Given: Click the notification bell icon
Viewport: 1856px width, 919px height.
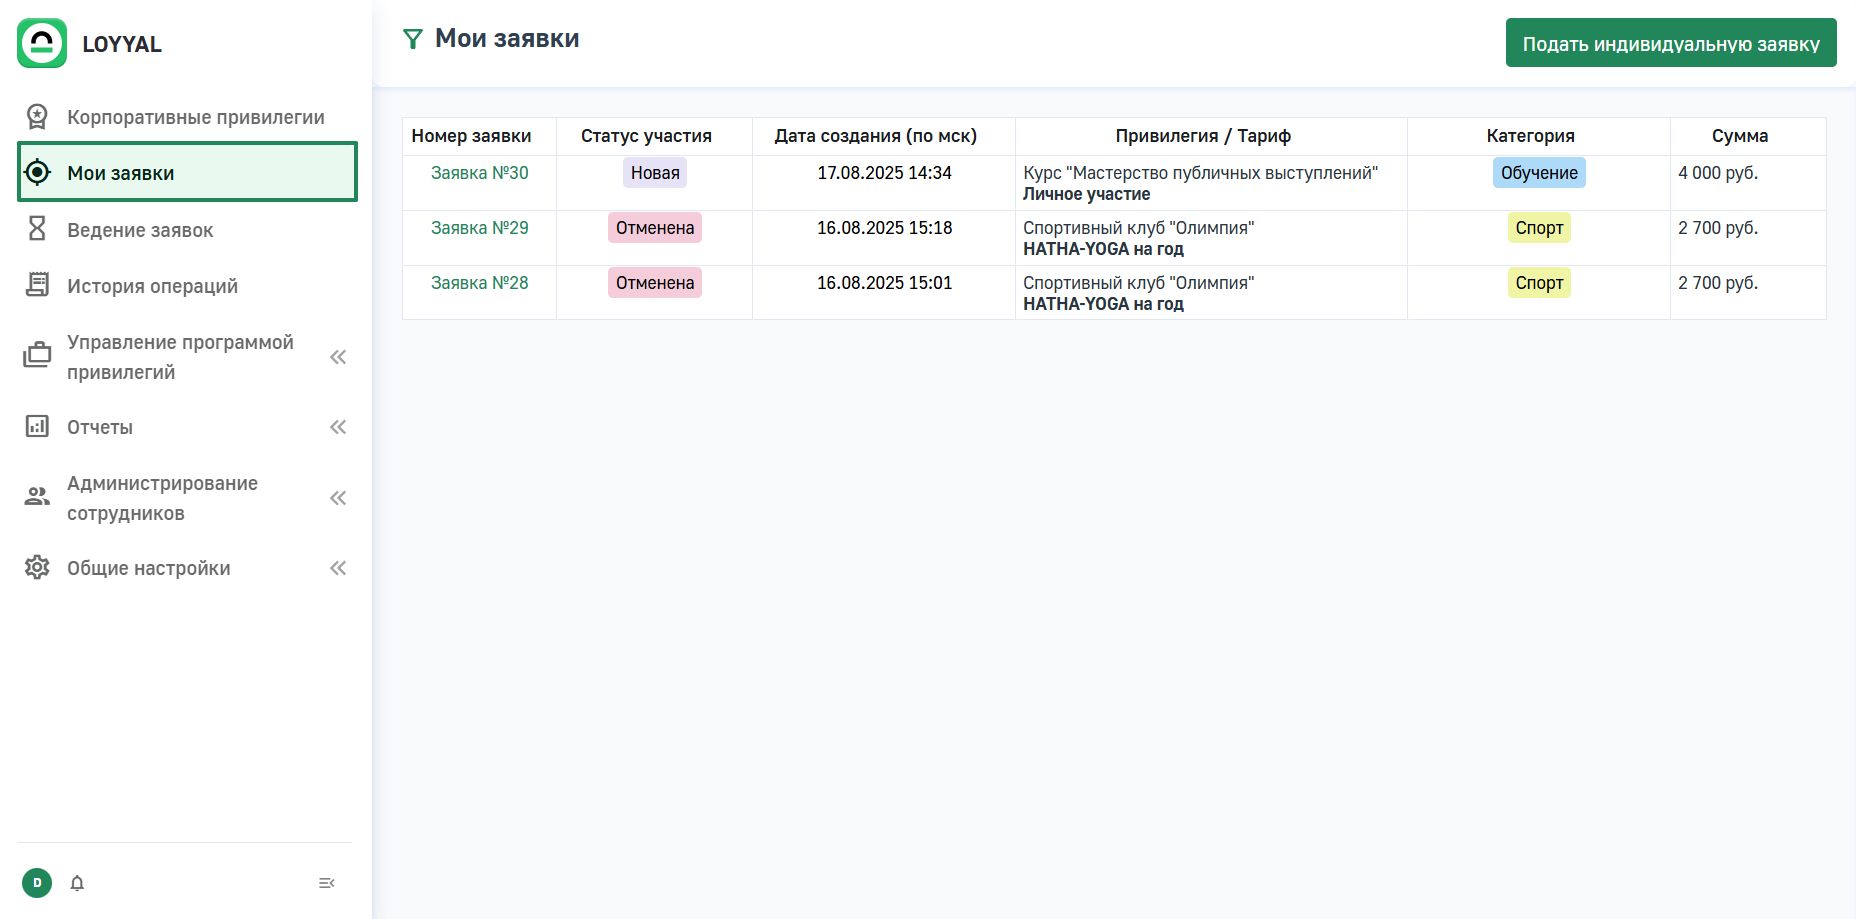Looking at the screenshot, I should 77,883.
